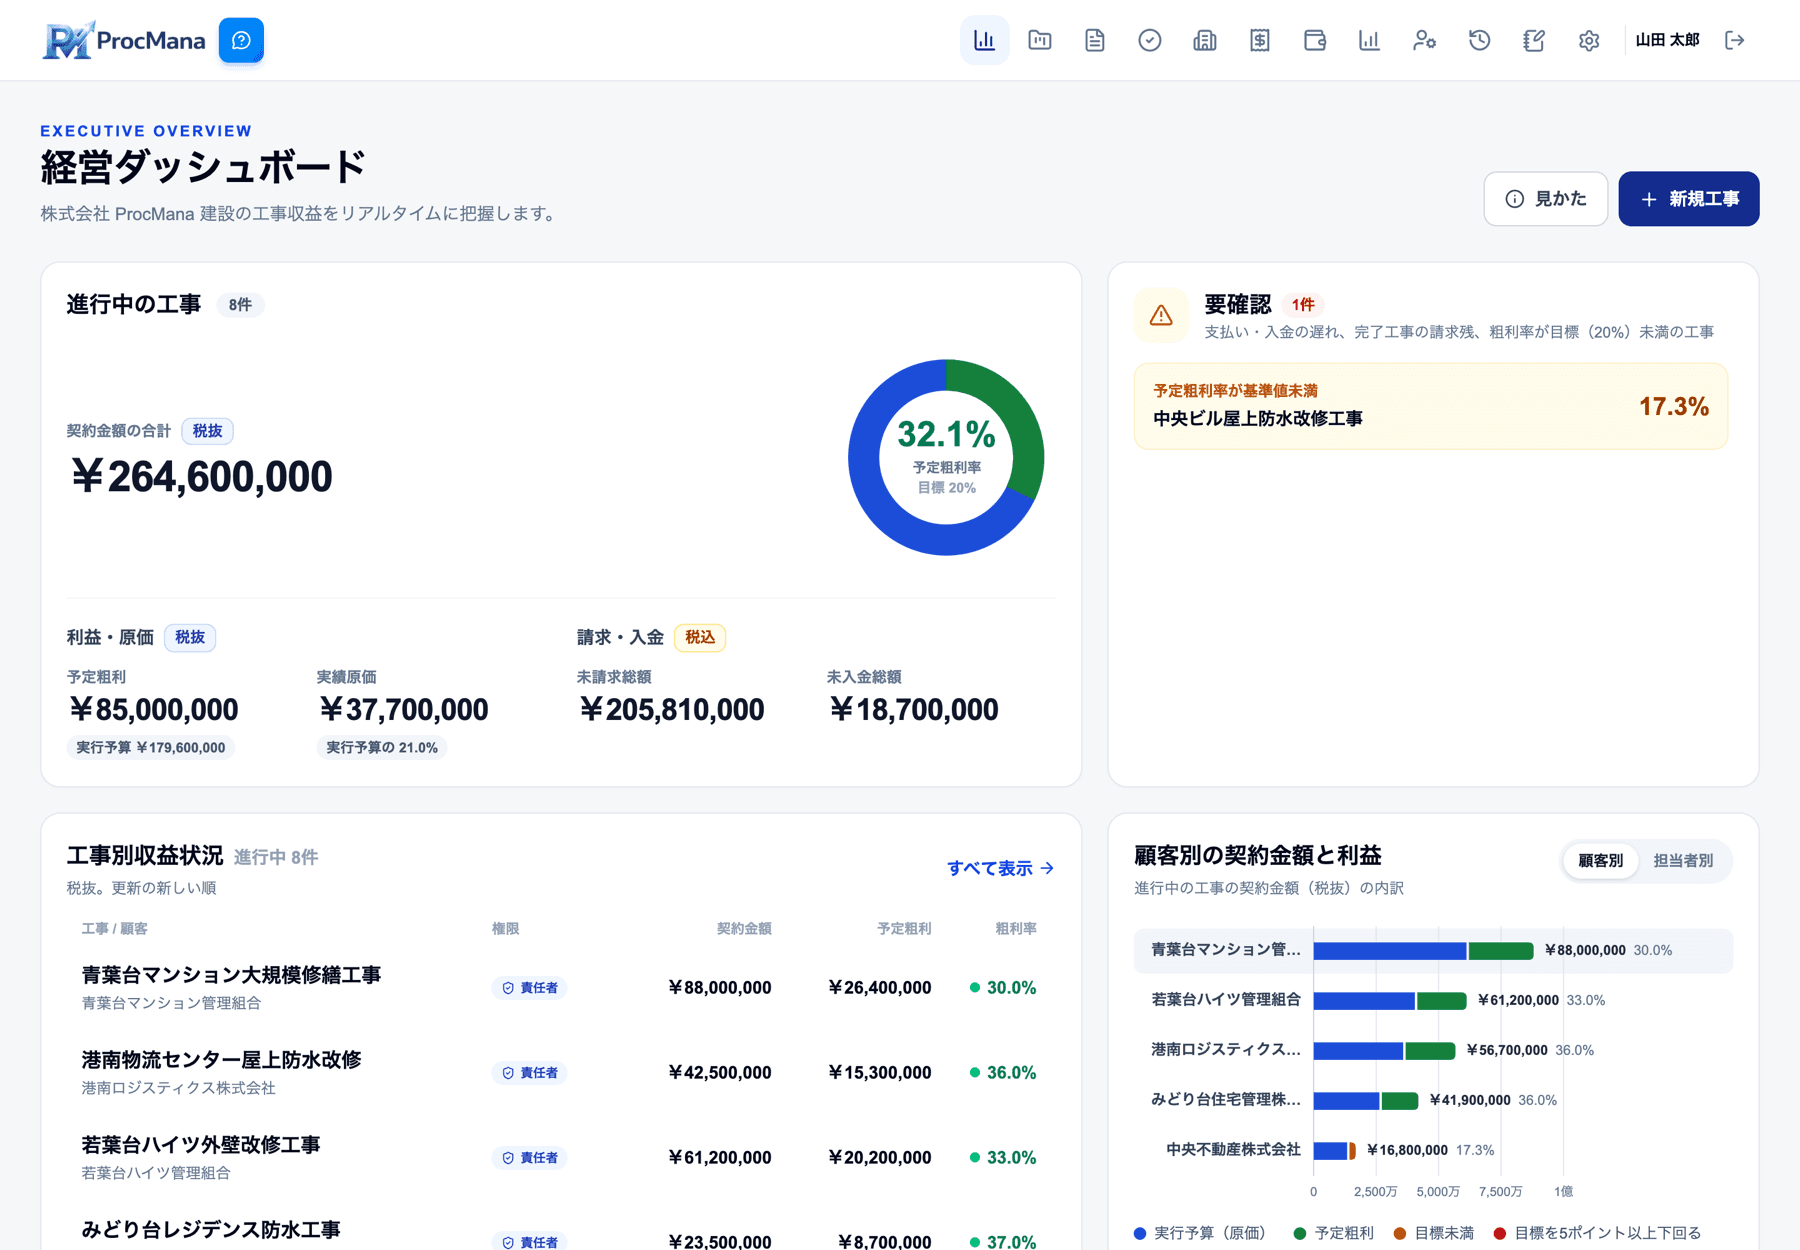Click the ￥61,200,000 contract cell in table
This screenshot has height=1250, width=1800.
(x=719, y=1158)
